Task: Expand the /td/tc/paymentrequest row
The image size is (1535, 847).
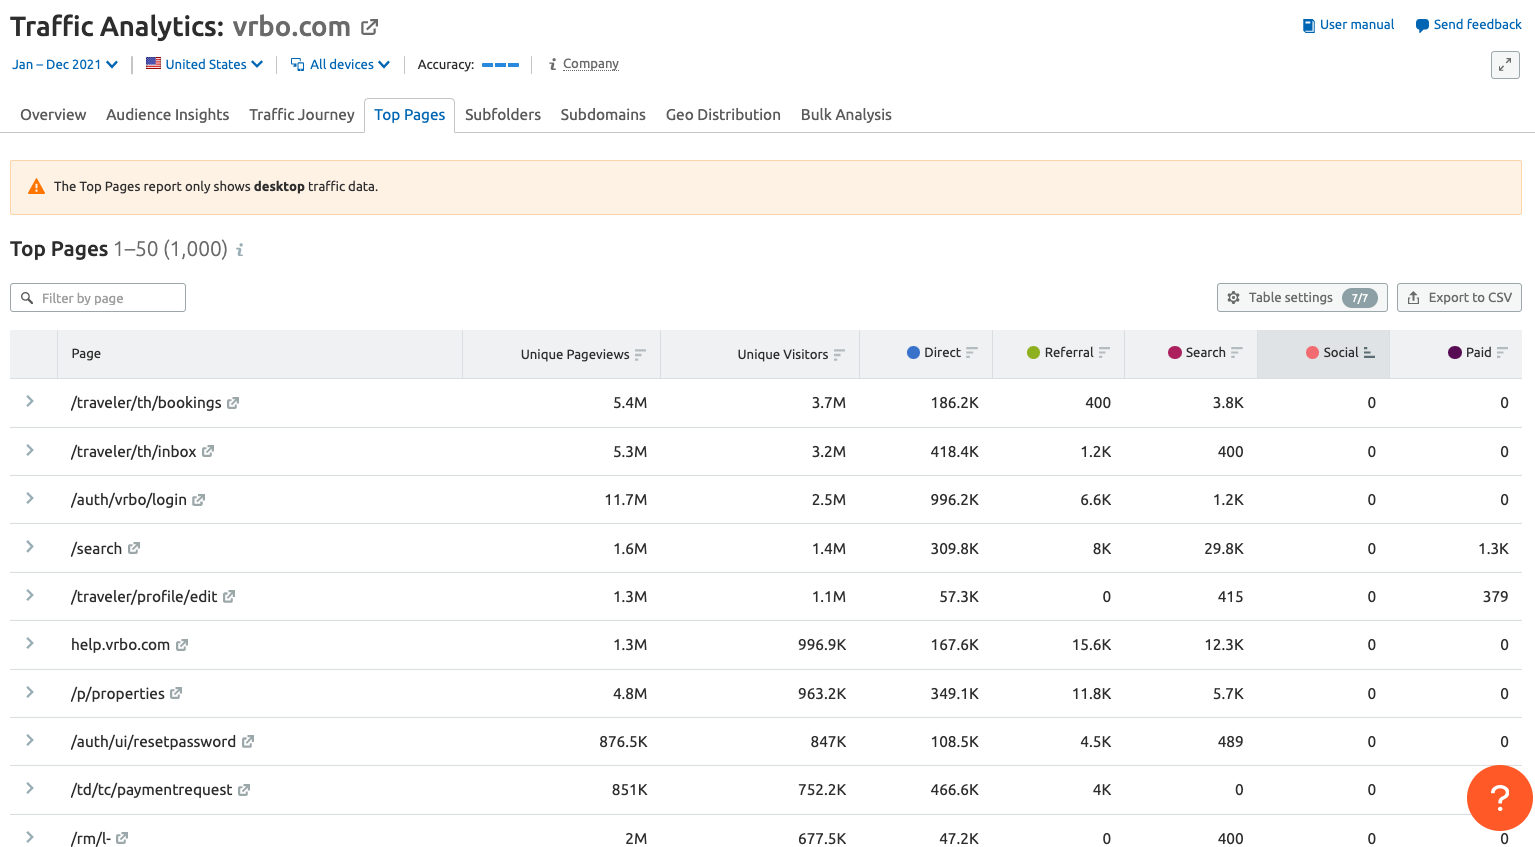Action: coord(30,789)
